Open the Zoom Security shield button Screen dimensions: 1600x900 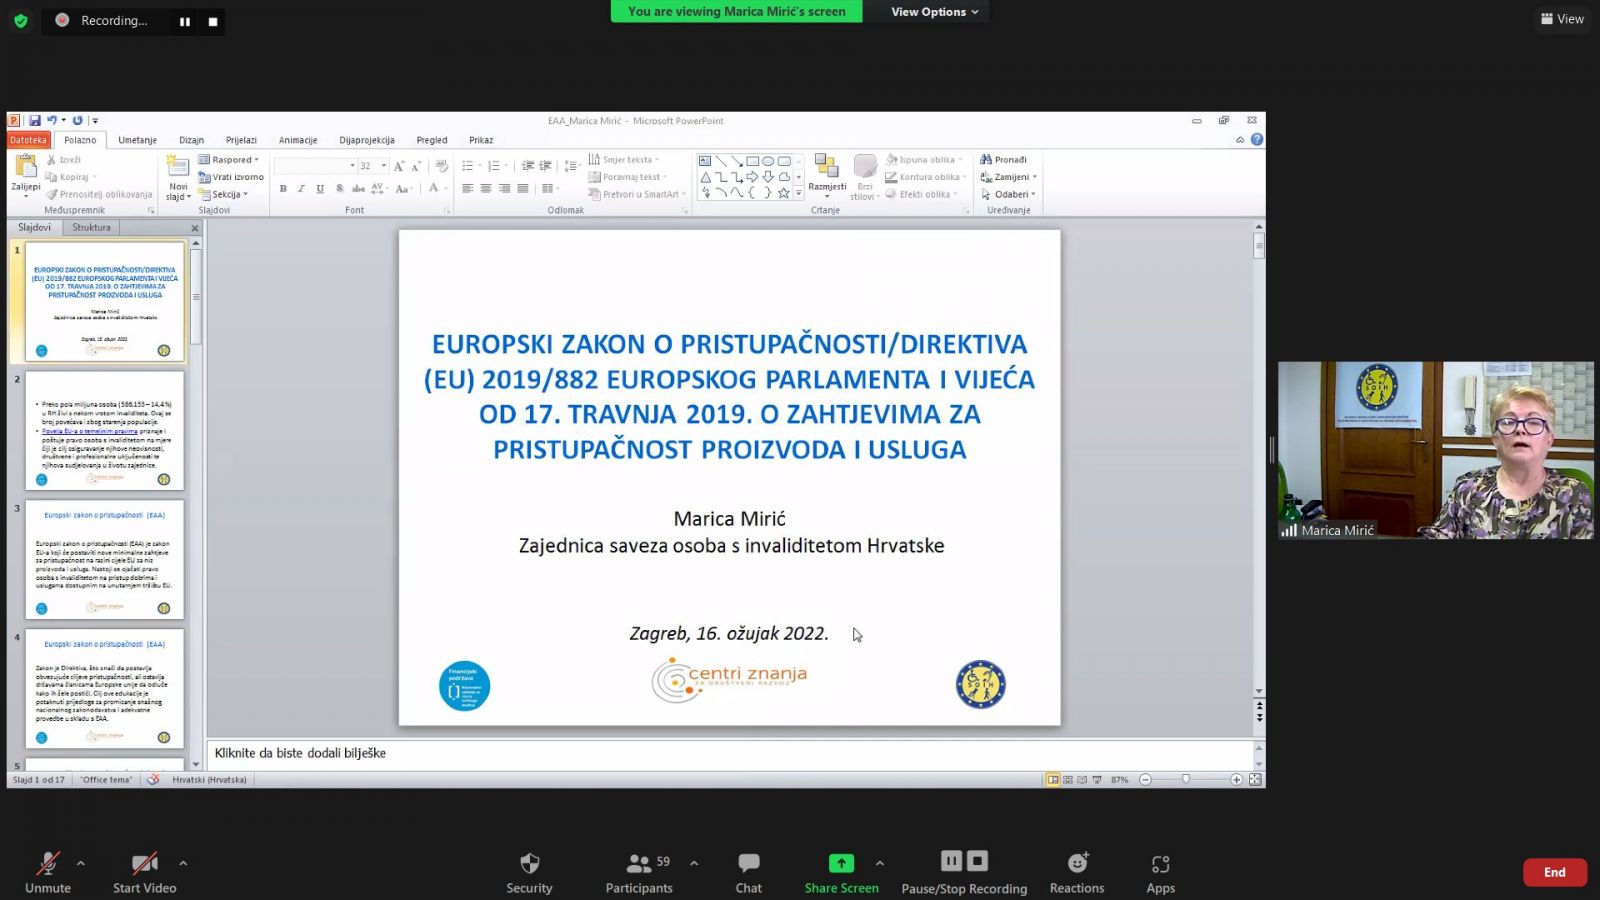pos(529,872)
